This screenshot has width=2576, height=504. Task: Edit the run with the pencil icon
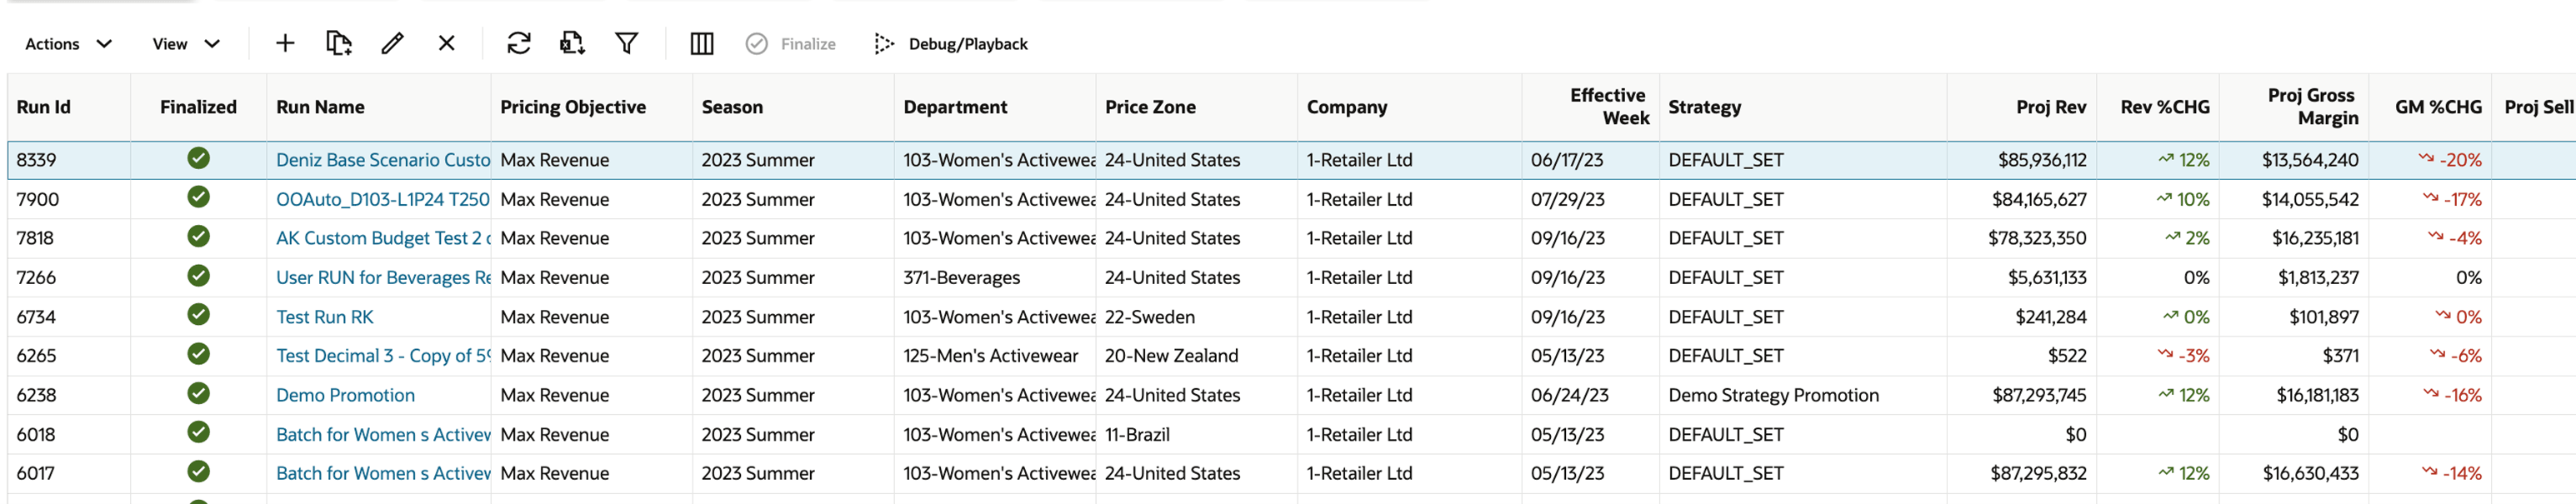(392, 43)
